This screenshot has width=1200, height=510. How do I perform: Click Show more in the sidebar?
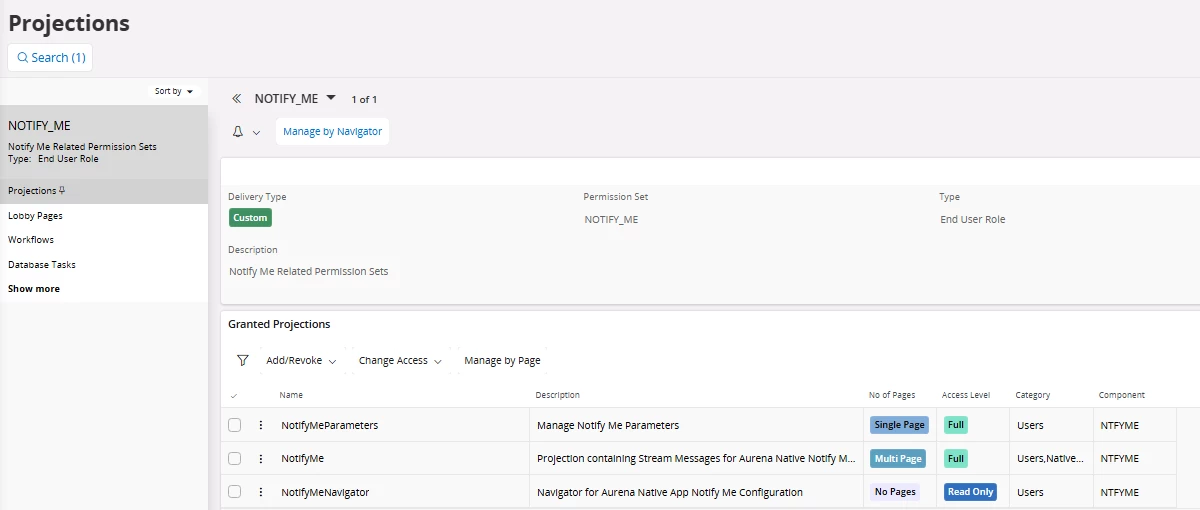point(34,289)
